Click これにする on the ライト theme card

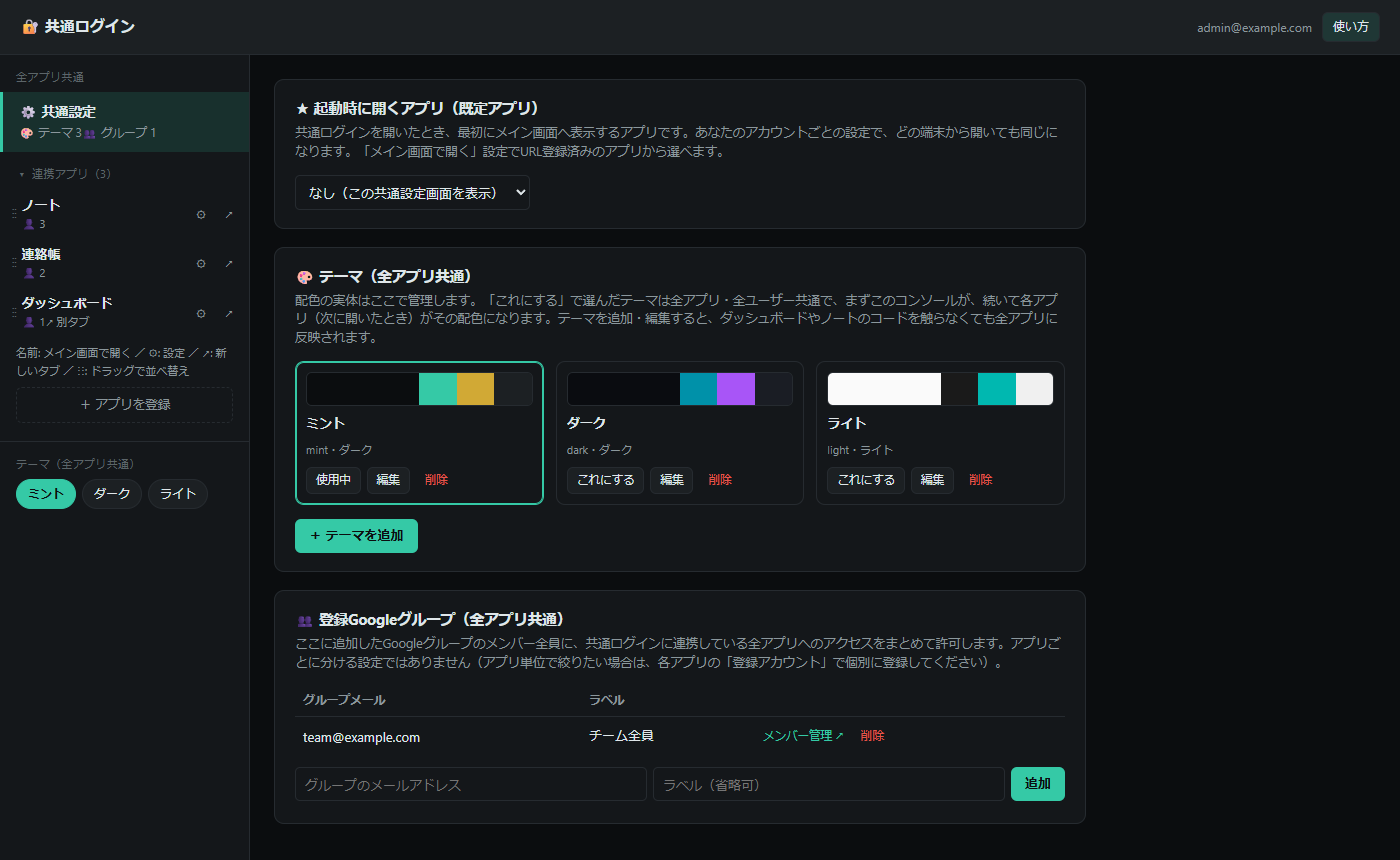click(x=866, y=480)
